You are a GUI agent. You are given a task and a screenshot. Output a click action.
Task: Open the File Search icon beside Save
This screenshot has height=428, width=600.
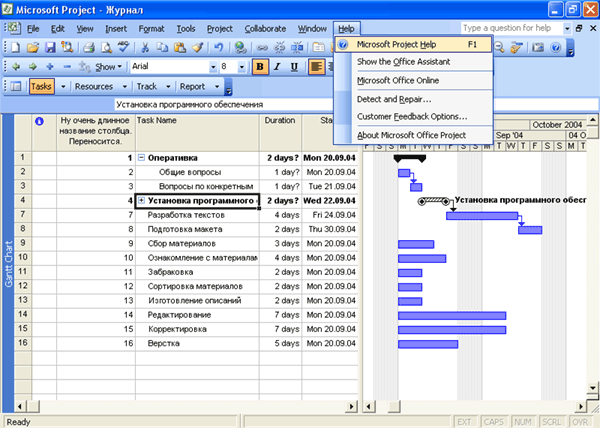[67, 47]
